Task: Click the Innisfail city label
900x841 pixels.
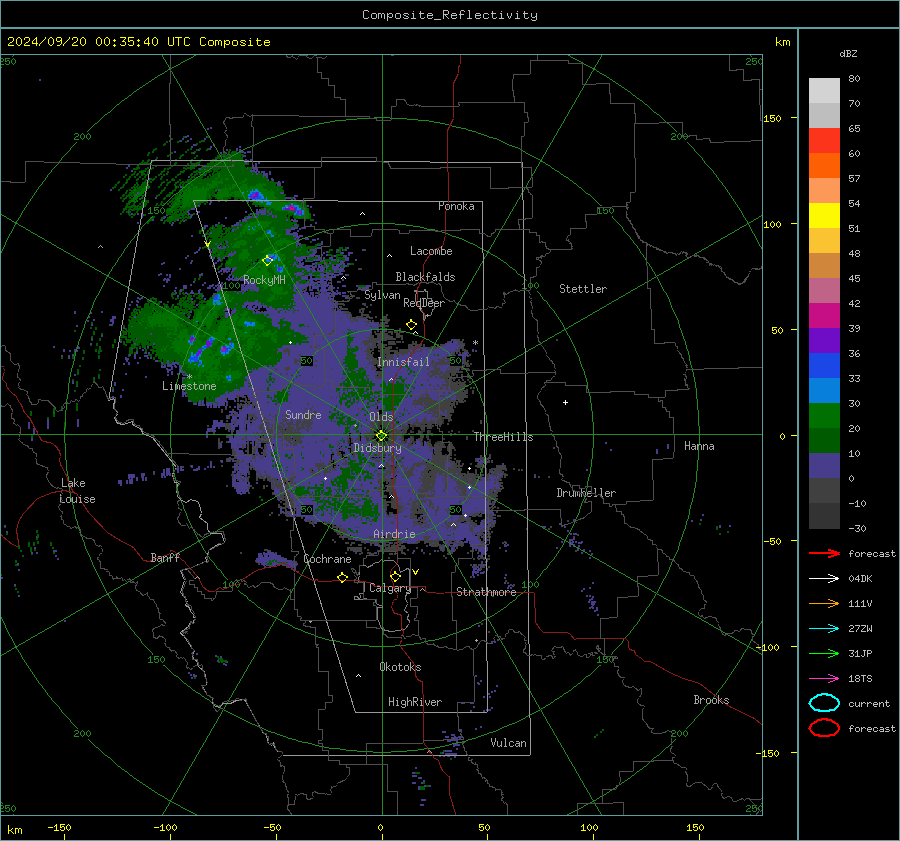Action: [403, 362]
